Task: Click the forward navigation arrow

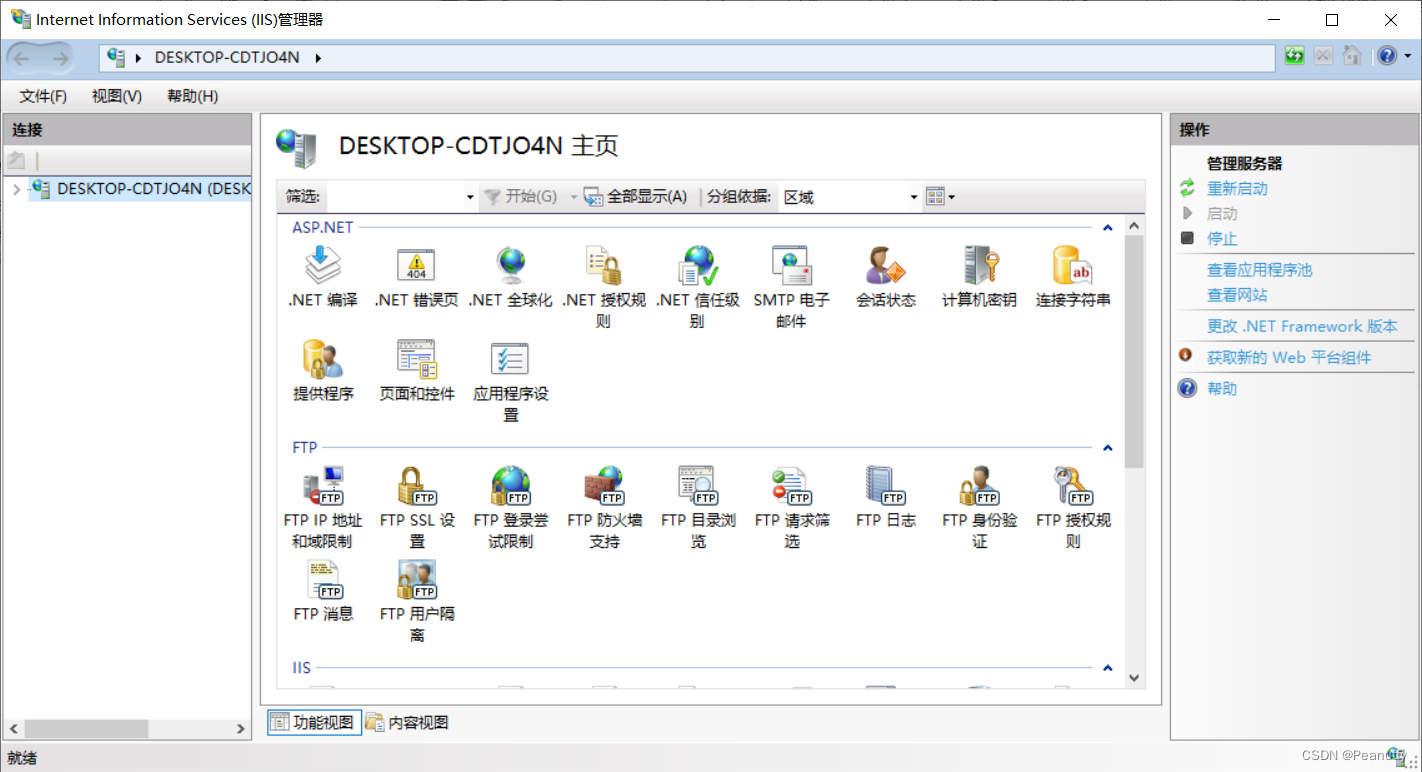Action: pos(60,58)
